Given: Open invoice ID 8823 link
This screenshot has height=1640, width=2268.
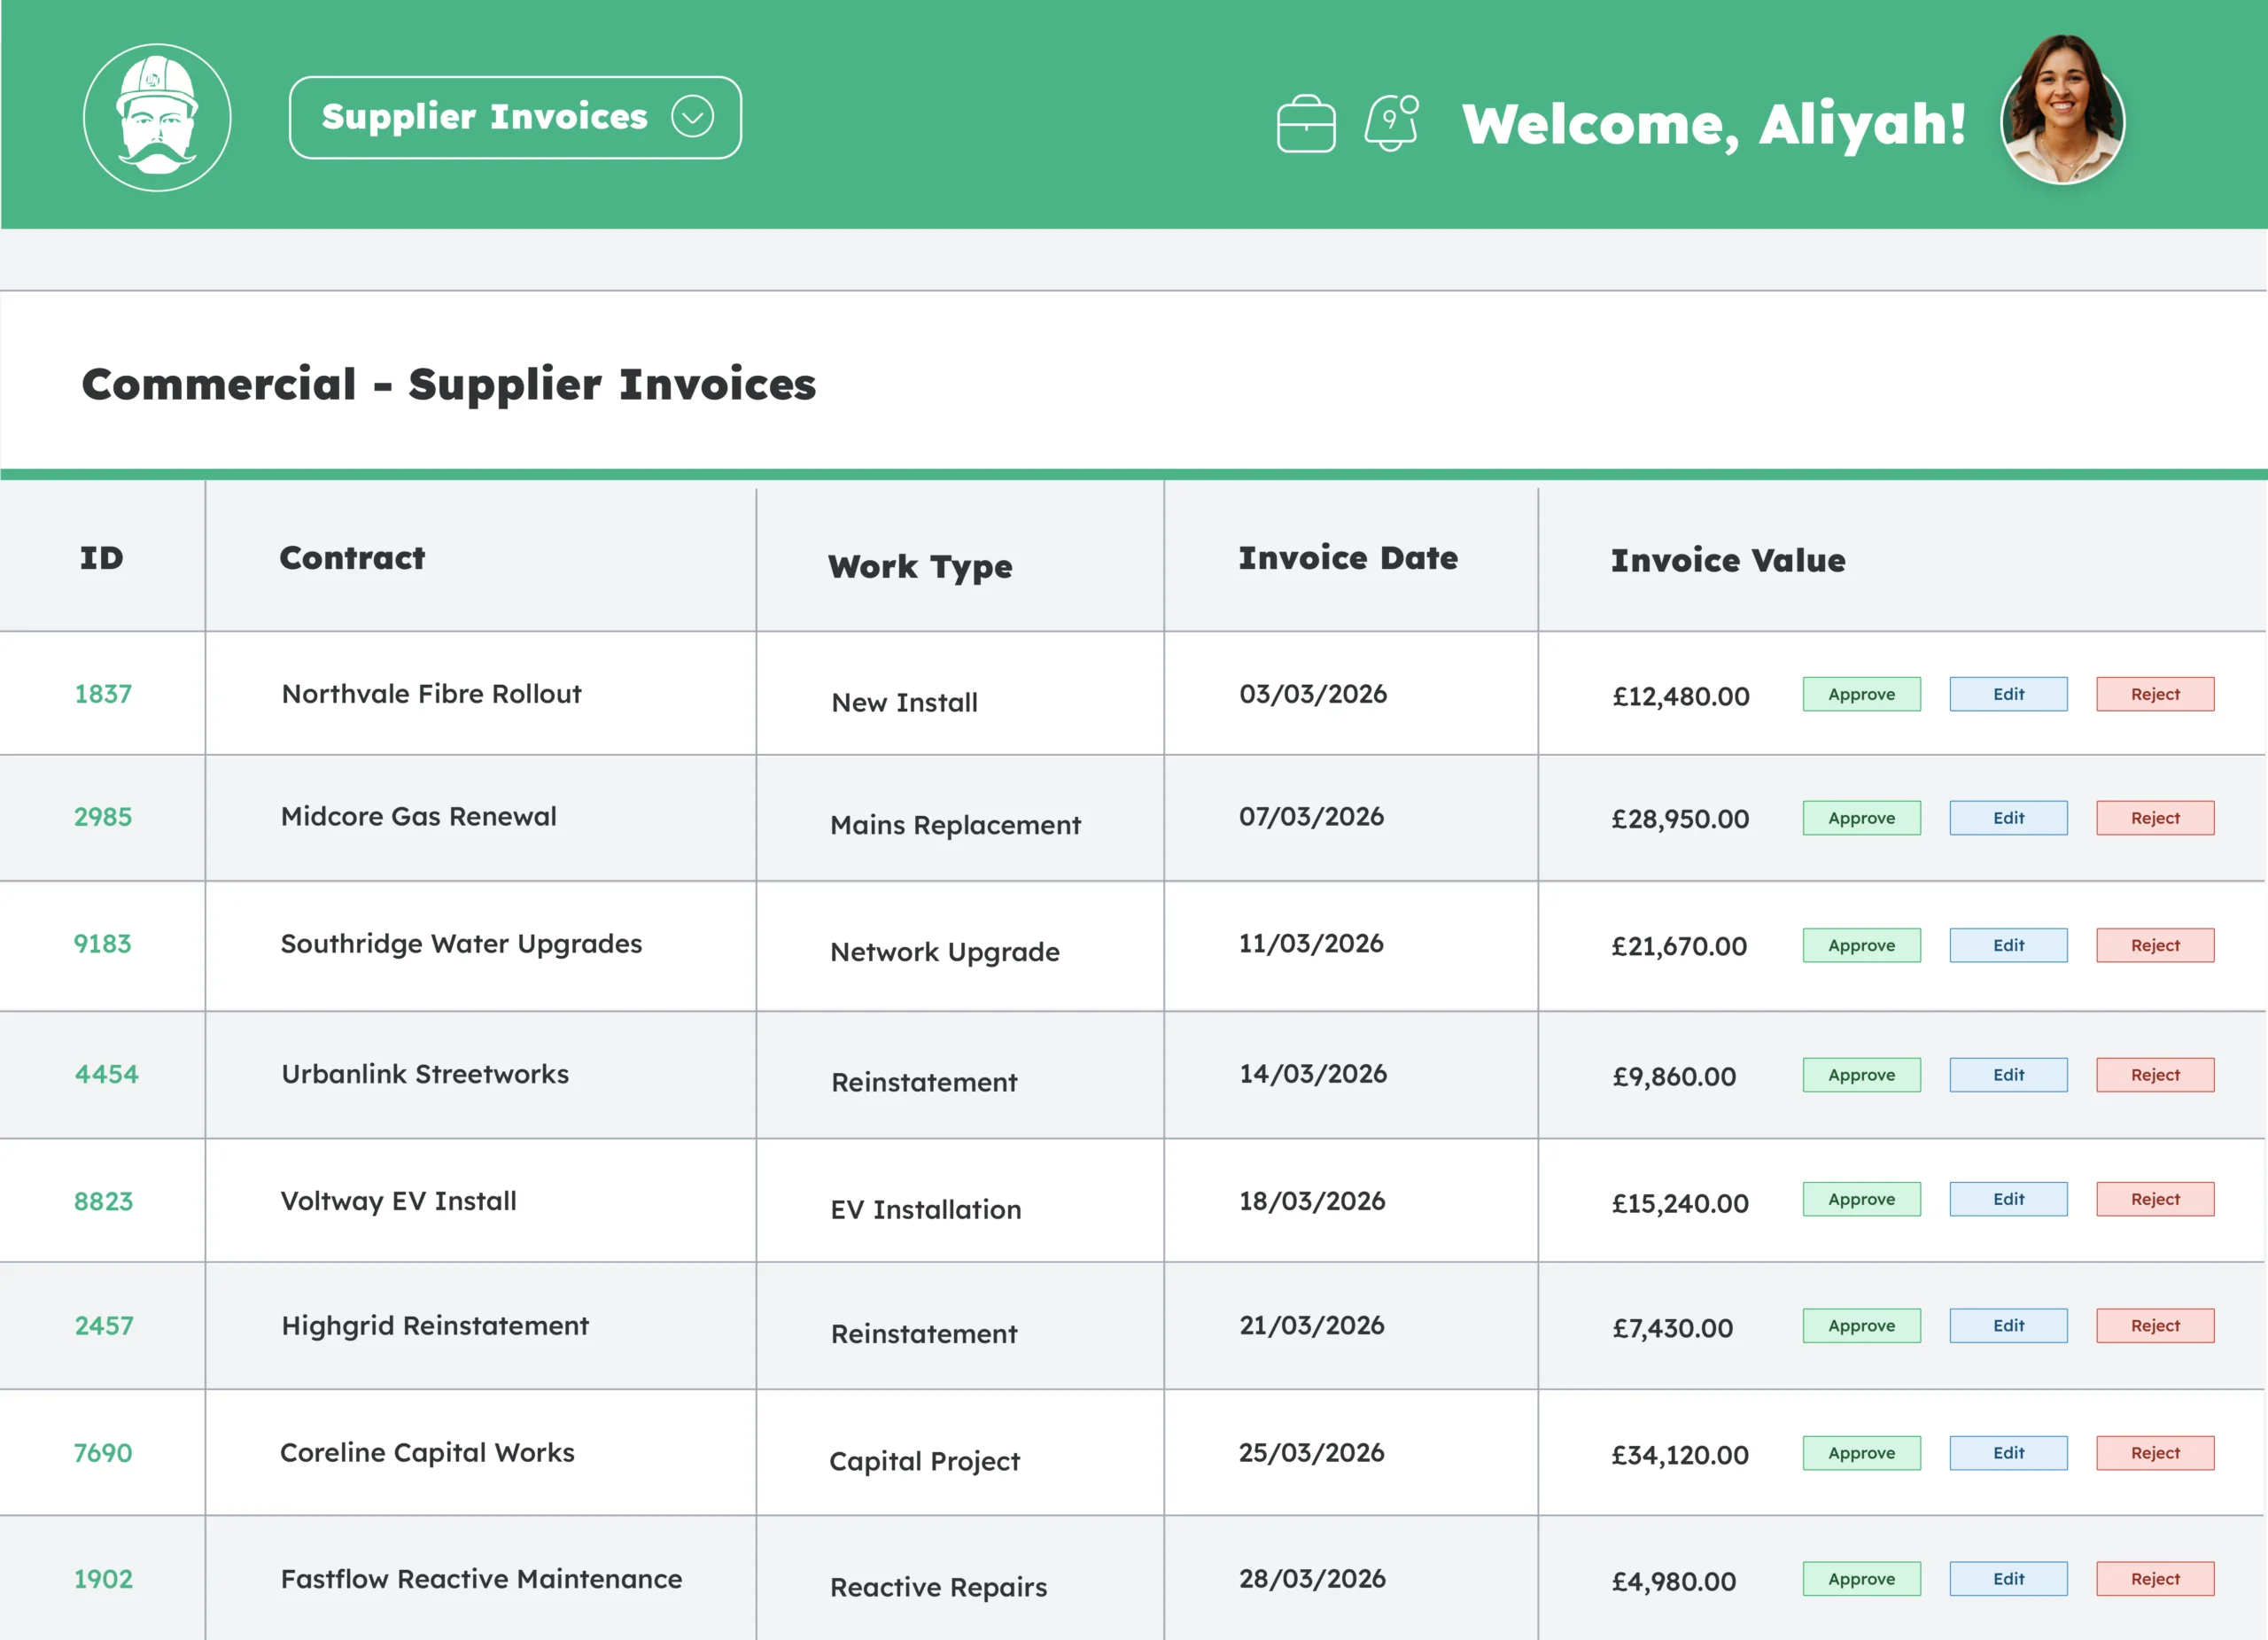Looking at the screenshot, I should [x=103, y=1201].
